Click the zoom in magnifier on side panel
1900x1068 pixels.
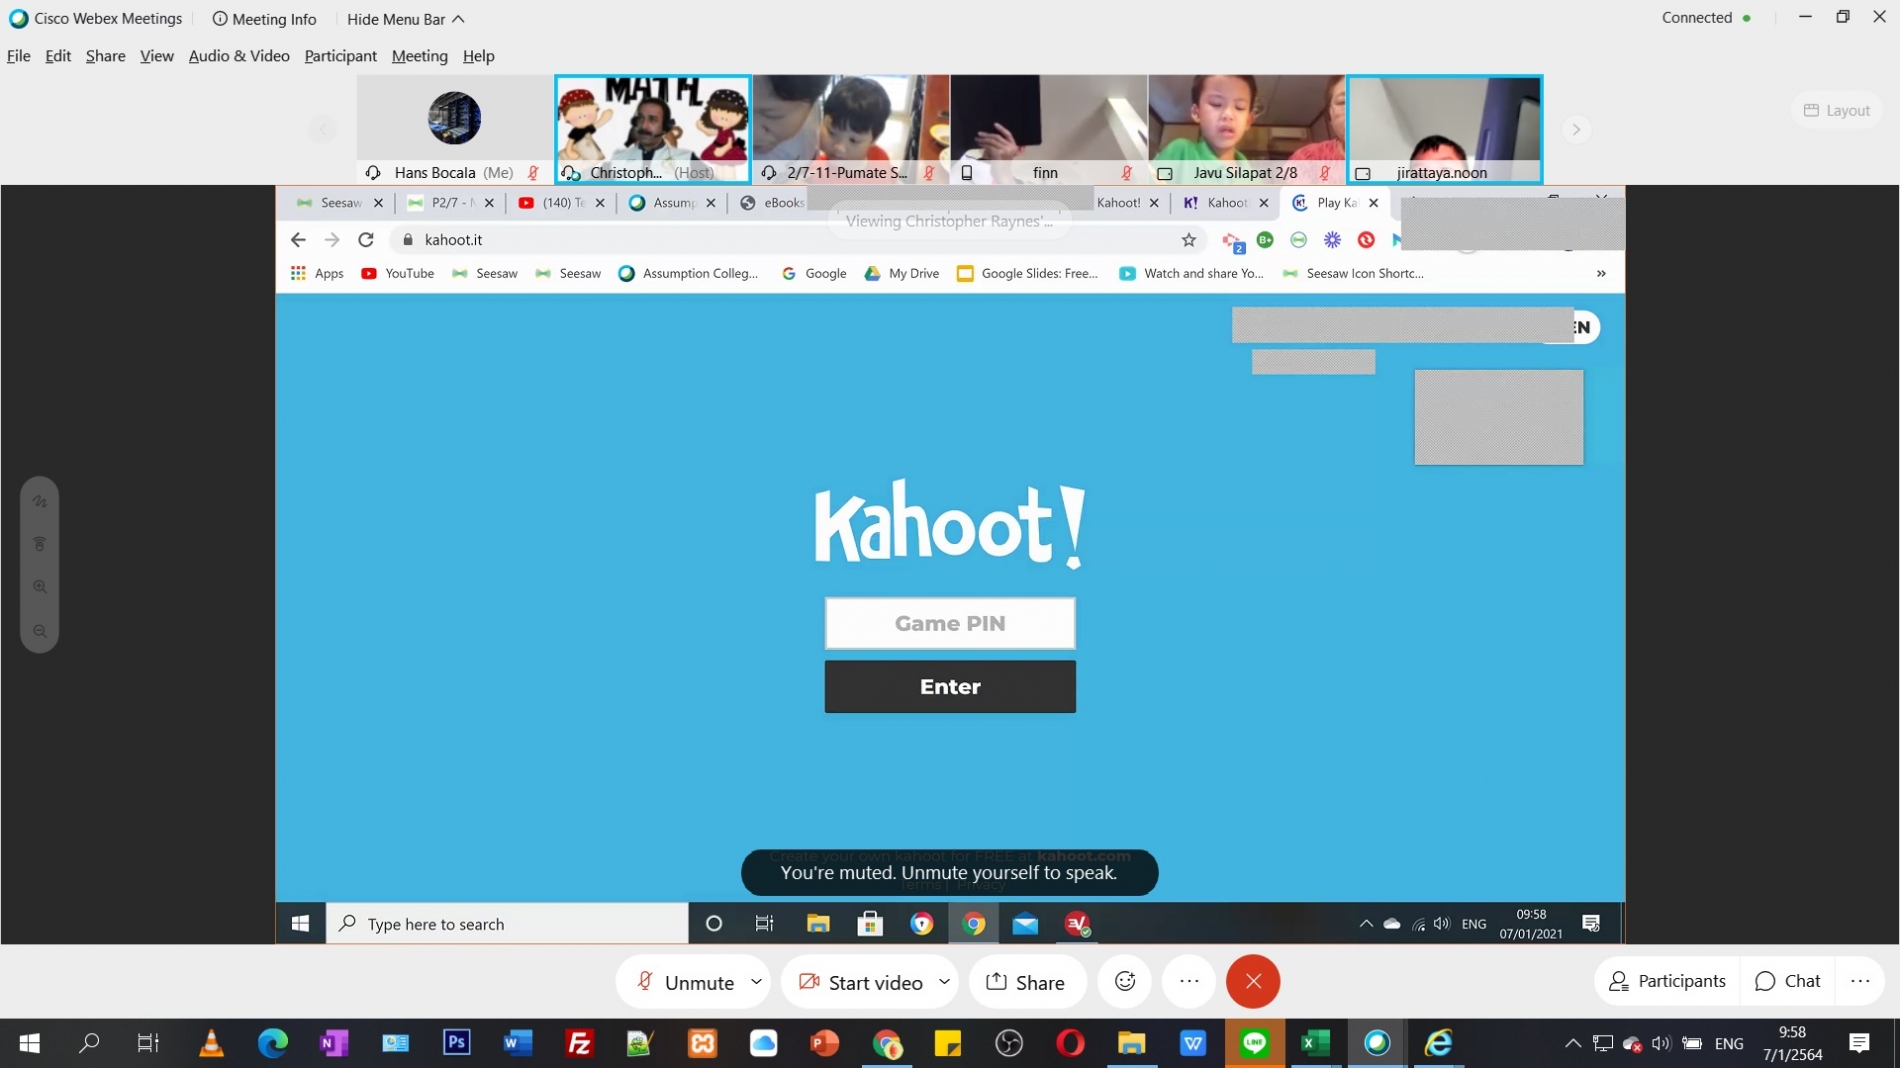(x=40, y=587)
